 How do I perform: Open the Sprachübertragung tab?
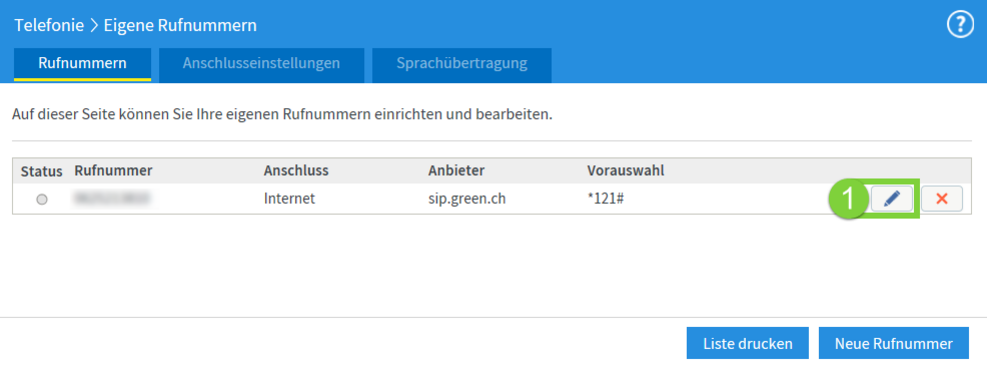coord(461,64)
